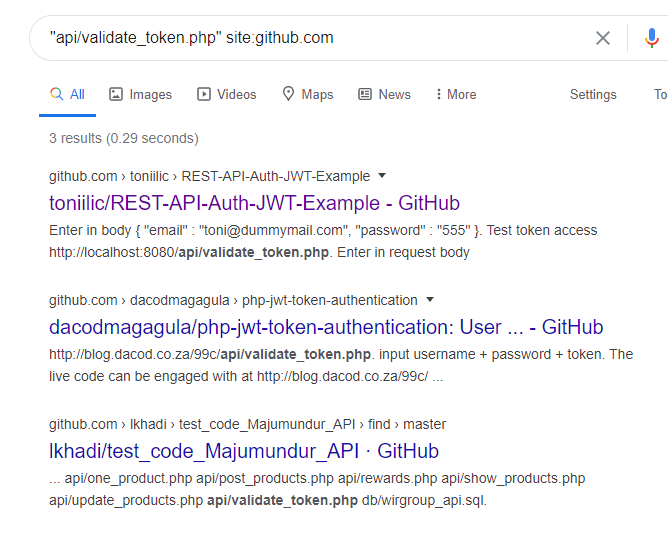Open the More search options menu
This screenshot has height=560, width=668.
(x=456, y=94)
